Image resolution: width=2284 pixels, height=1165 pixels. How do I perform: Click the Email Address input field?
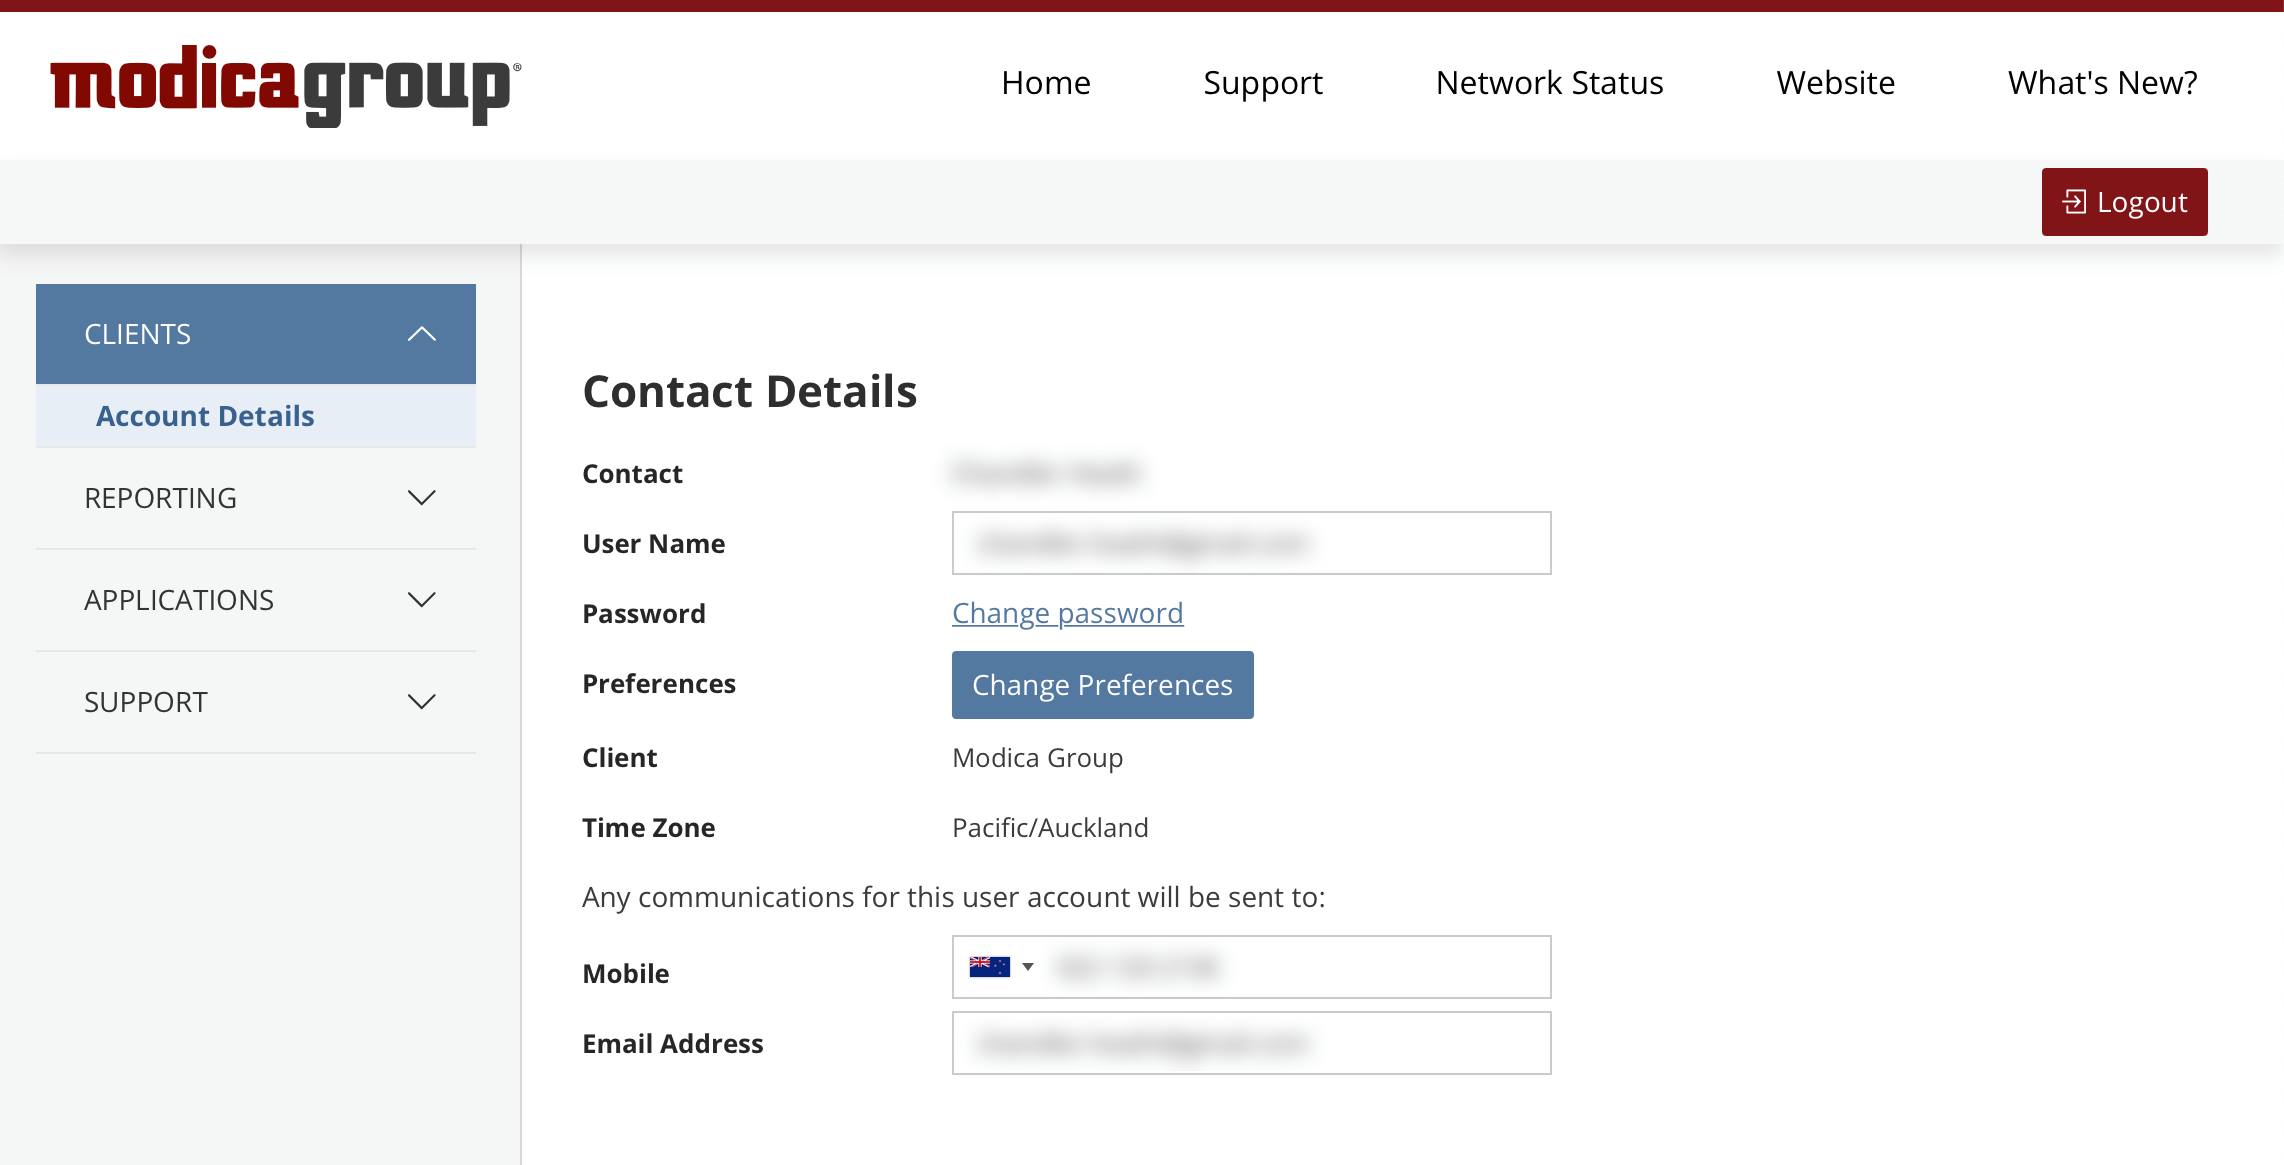click(x=1251, y=1043)
